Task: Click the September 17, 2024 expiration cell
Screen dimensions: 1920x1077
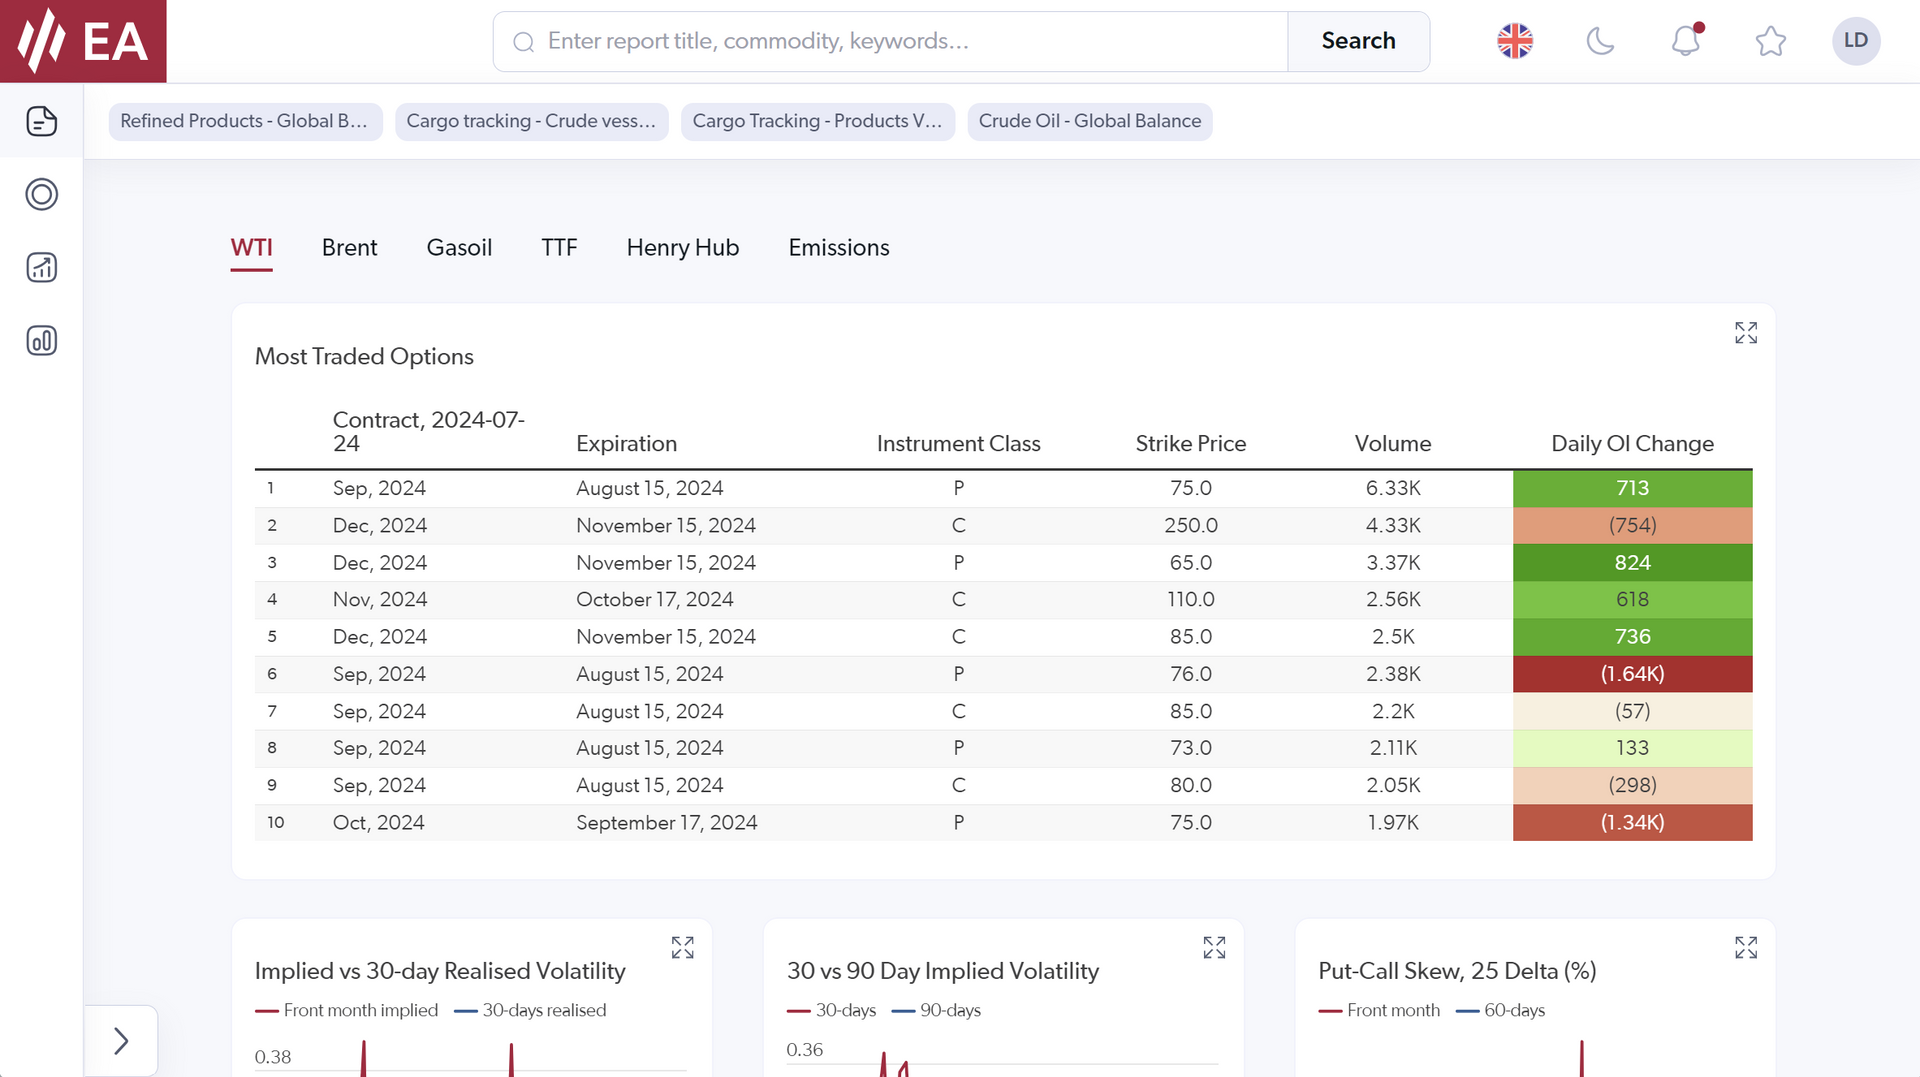Action: pyautogui.click(x=666, y=823)
